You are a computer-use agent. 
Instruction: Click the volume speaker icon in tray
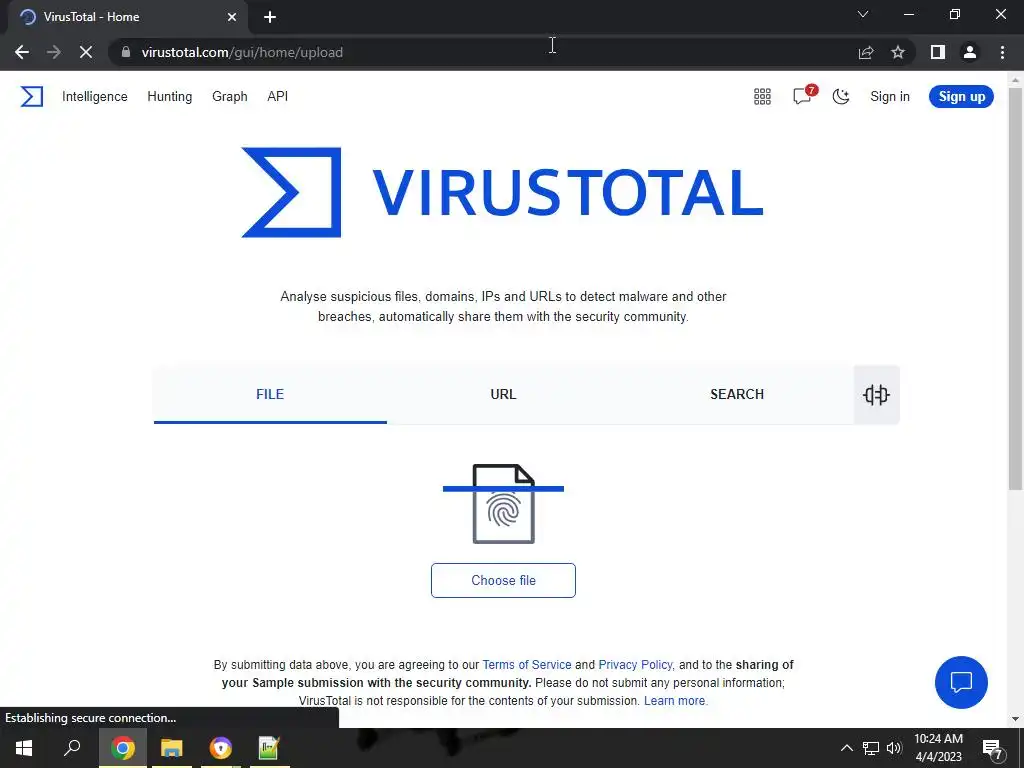click(x=894, y=748)
